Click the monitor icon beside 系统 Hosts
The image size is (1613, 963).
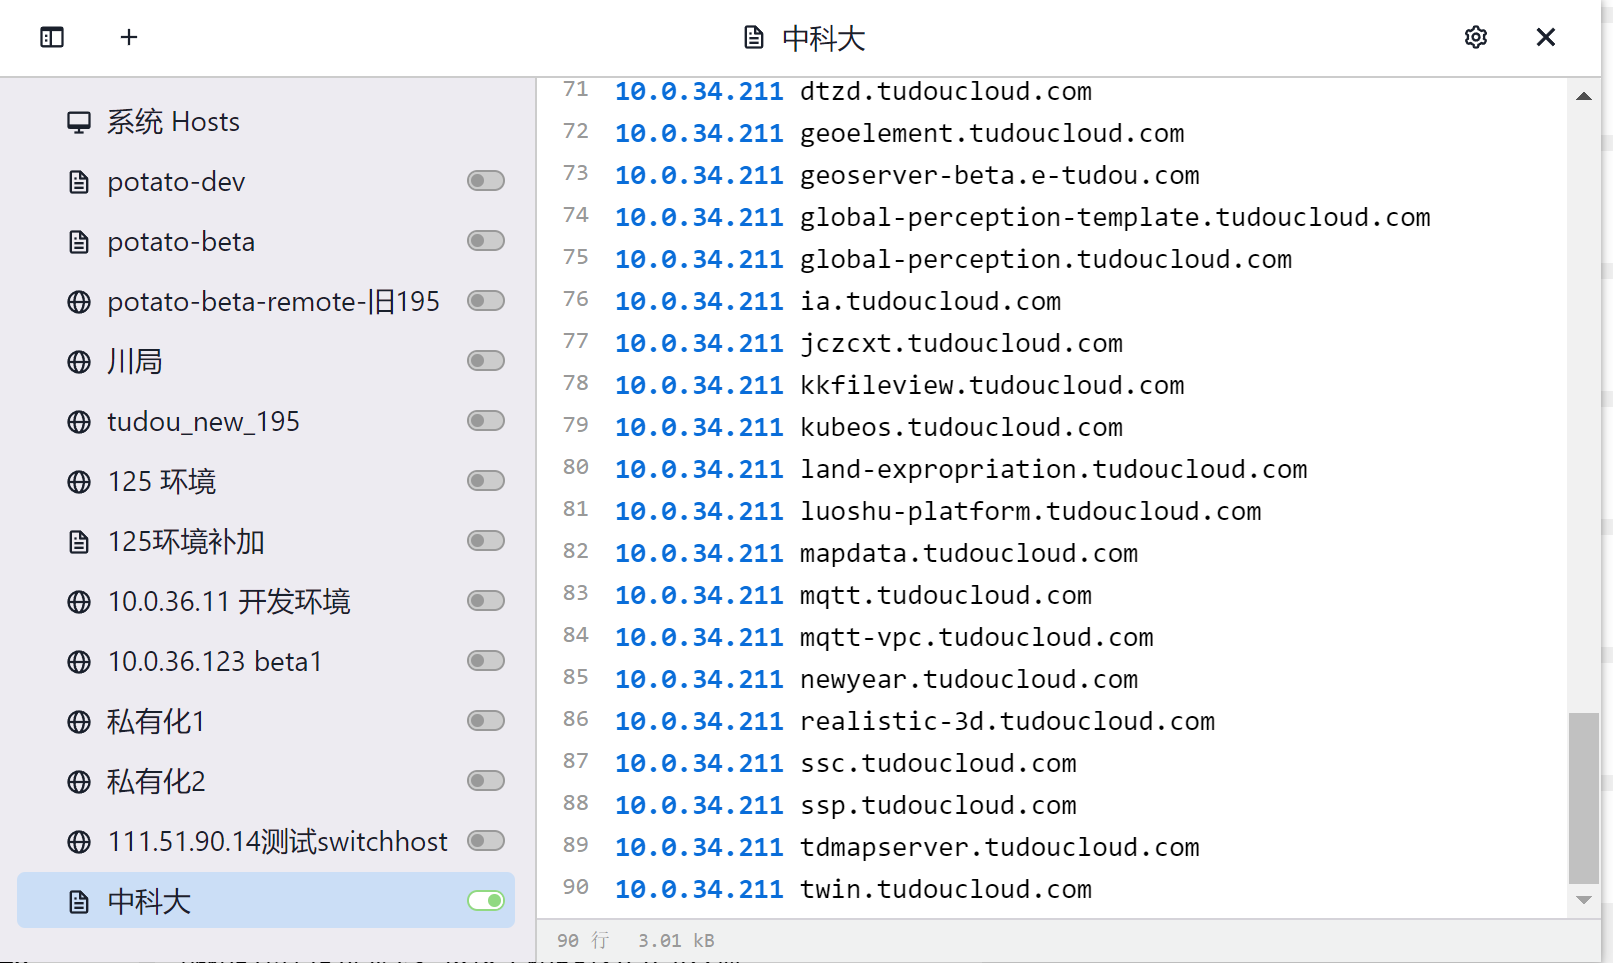[78, 120]
